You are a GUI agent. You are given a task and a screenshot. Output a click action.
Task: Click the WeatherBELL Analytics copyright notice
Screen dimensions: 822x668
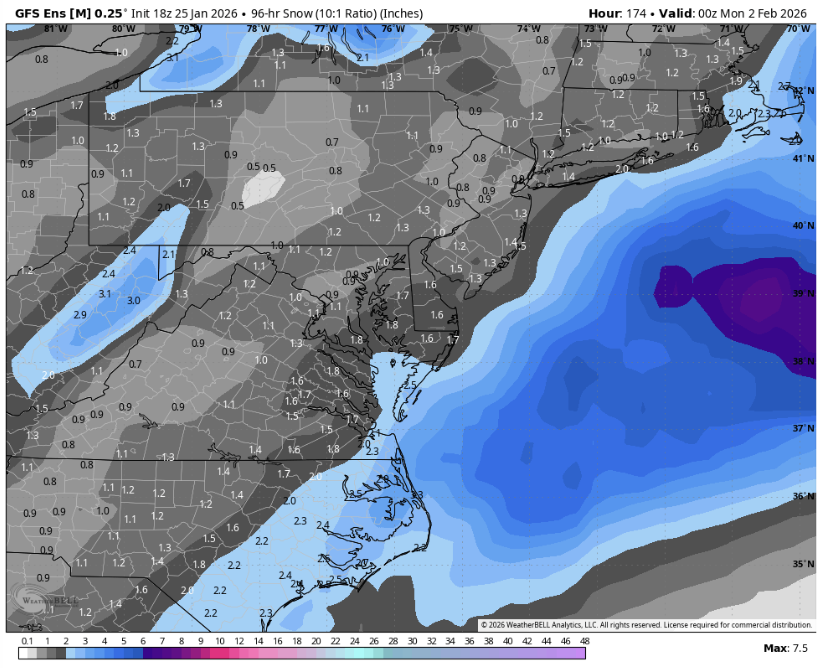tap(646, 625)
